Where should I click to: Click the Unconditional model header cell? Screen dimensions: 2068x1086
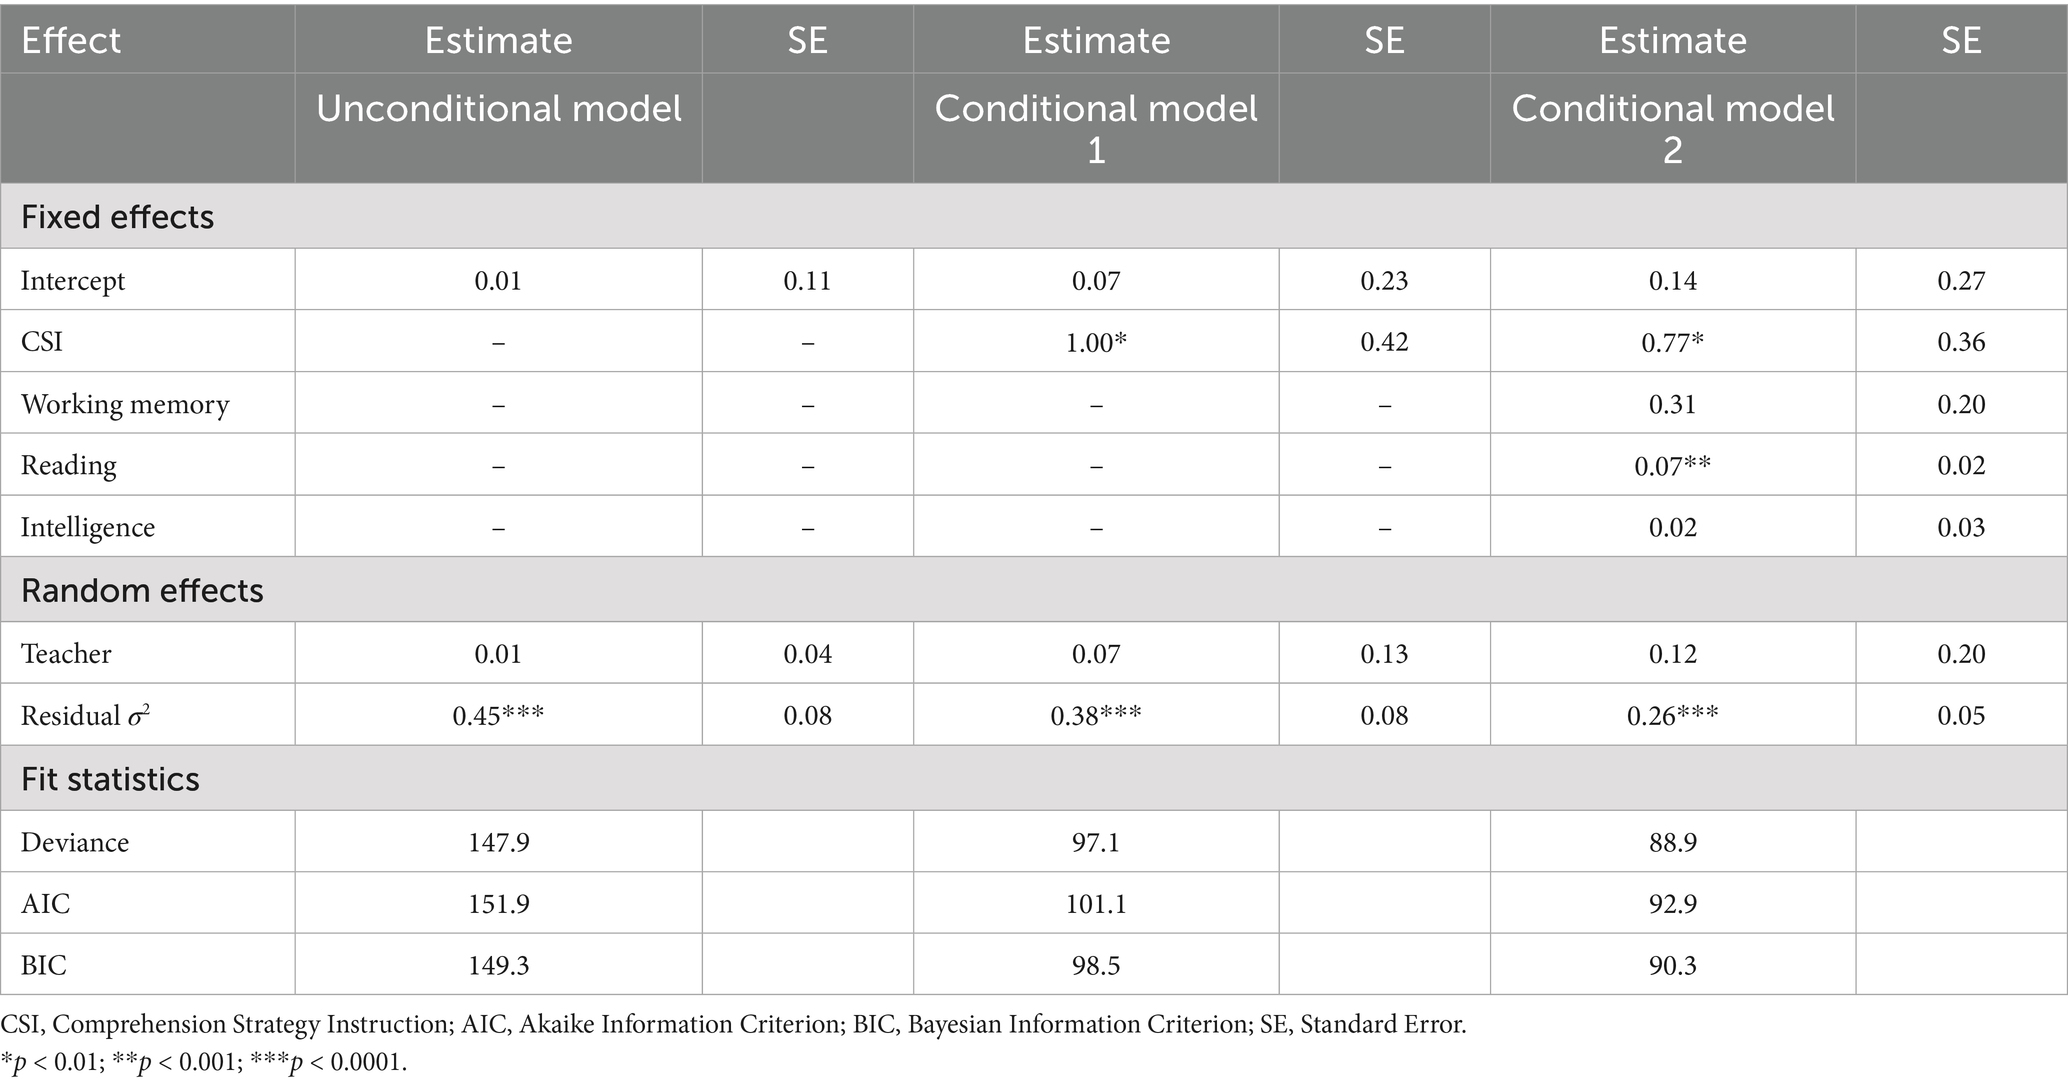(498, 109)
